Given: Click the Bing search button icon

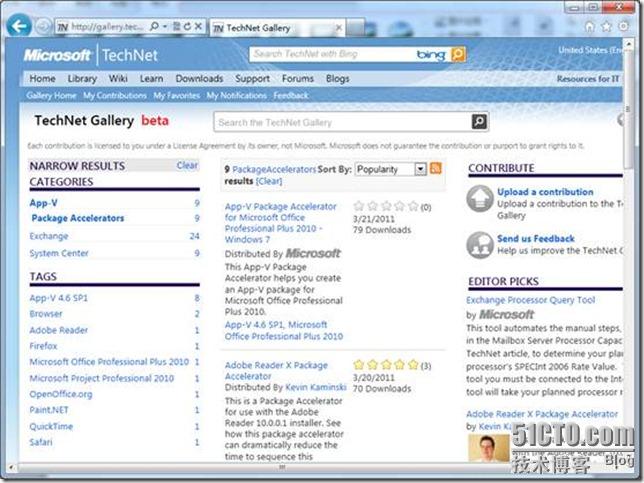Looking at the screenshot, I should [458, 54].
